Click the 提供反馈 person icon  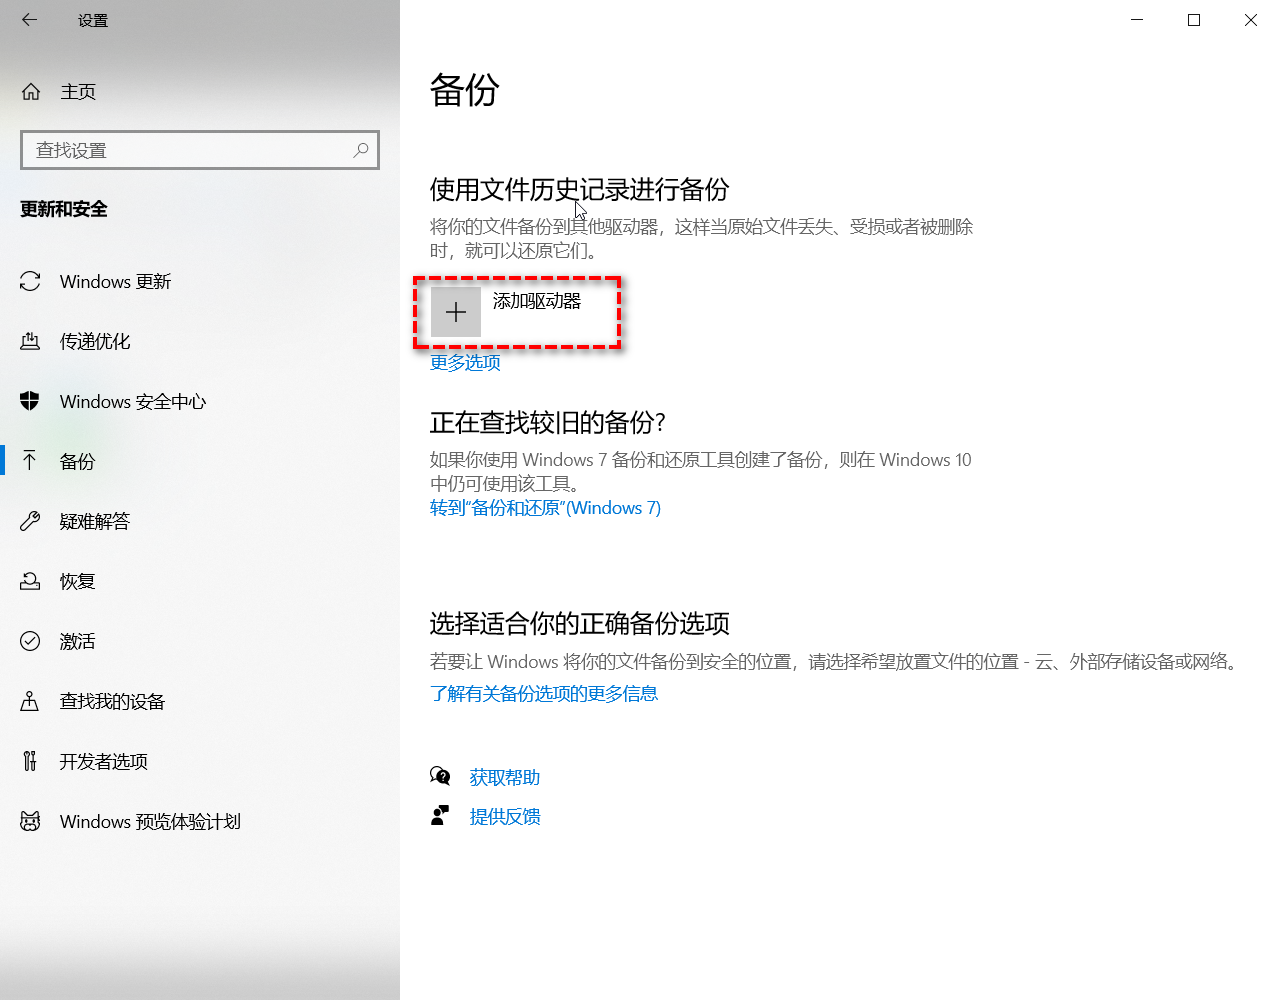pyautogui.click(x=440, y=816)
